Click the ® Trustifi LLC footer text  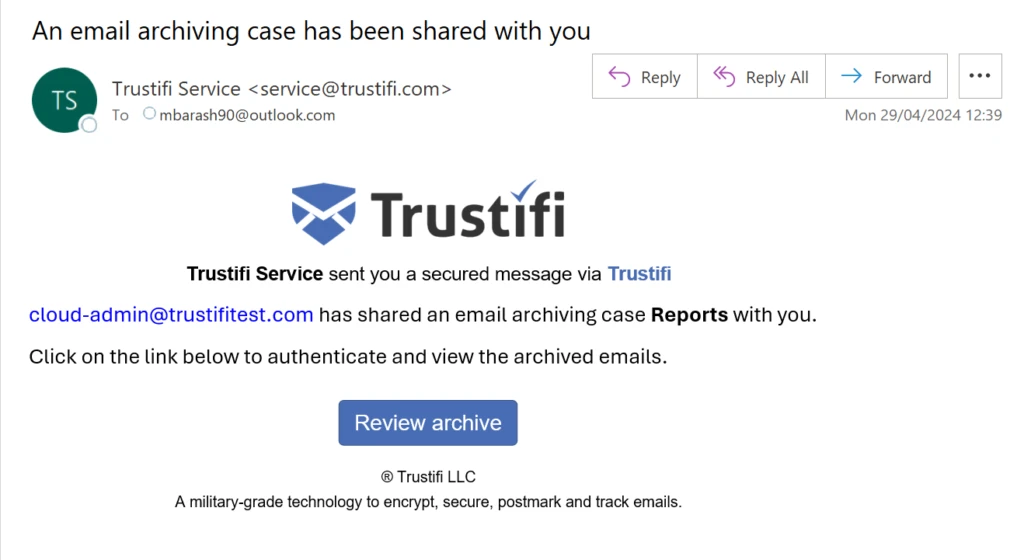428,477
